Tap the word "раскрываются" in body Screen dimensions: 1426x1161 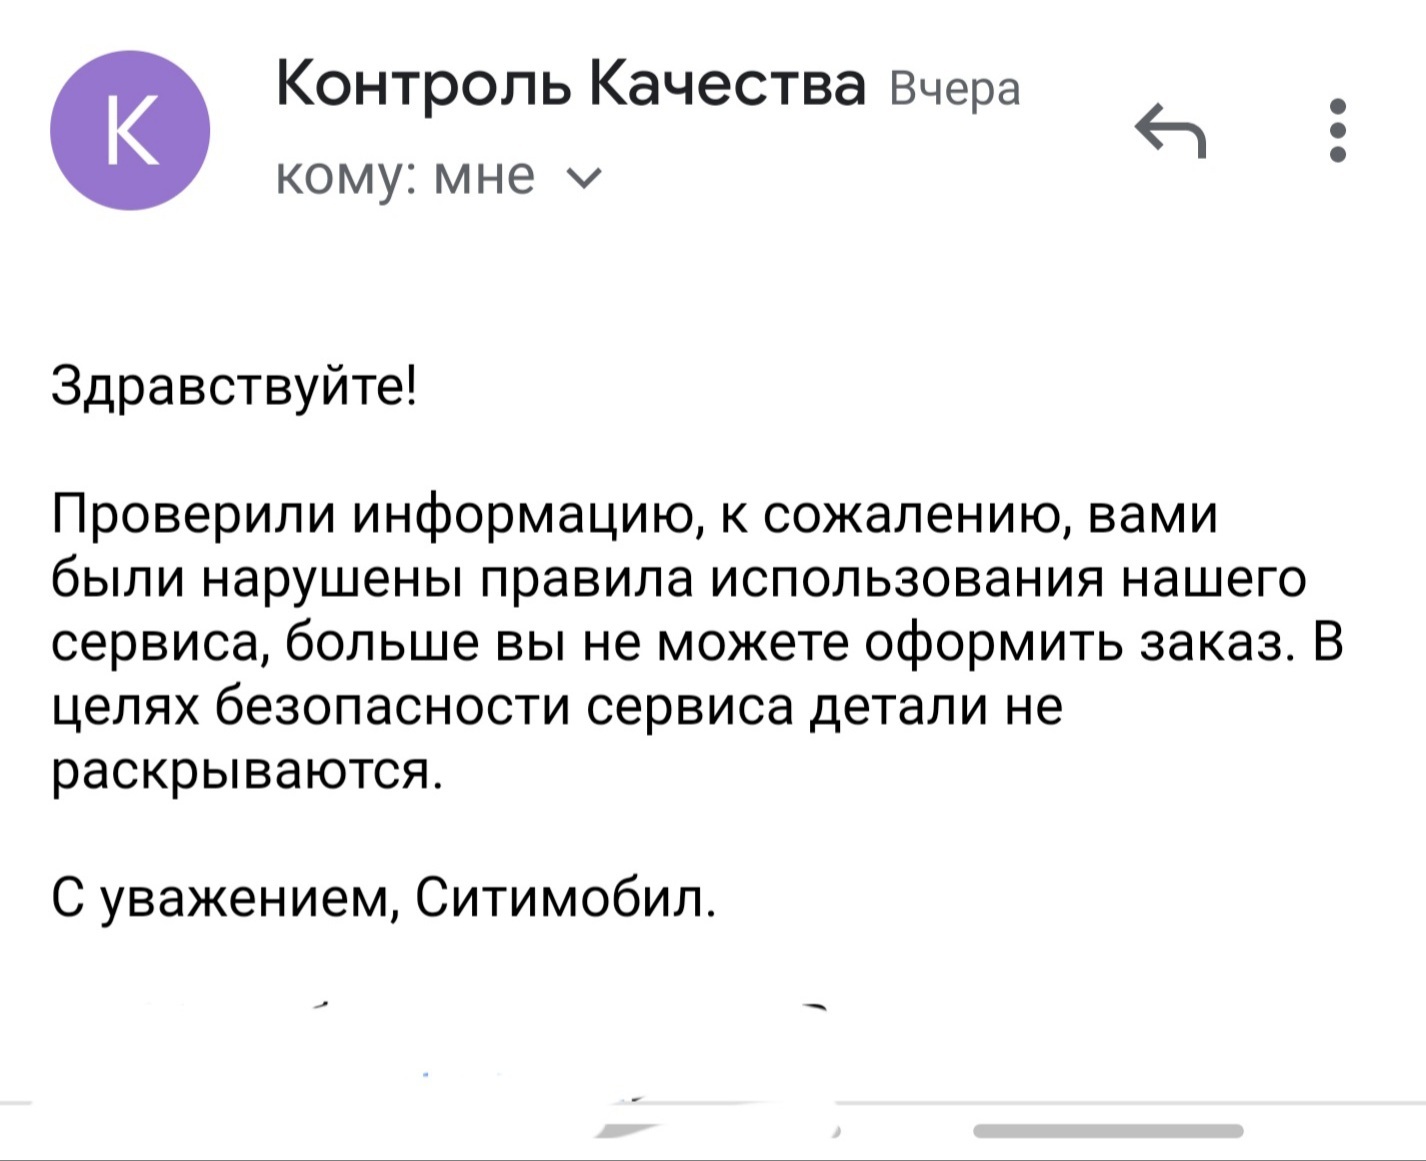245,770
